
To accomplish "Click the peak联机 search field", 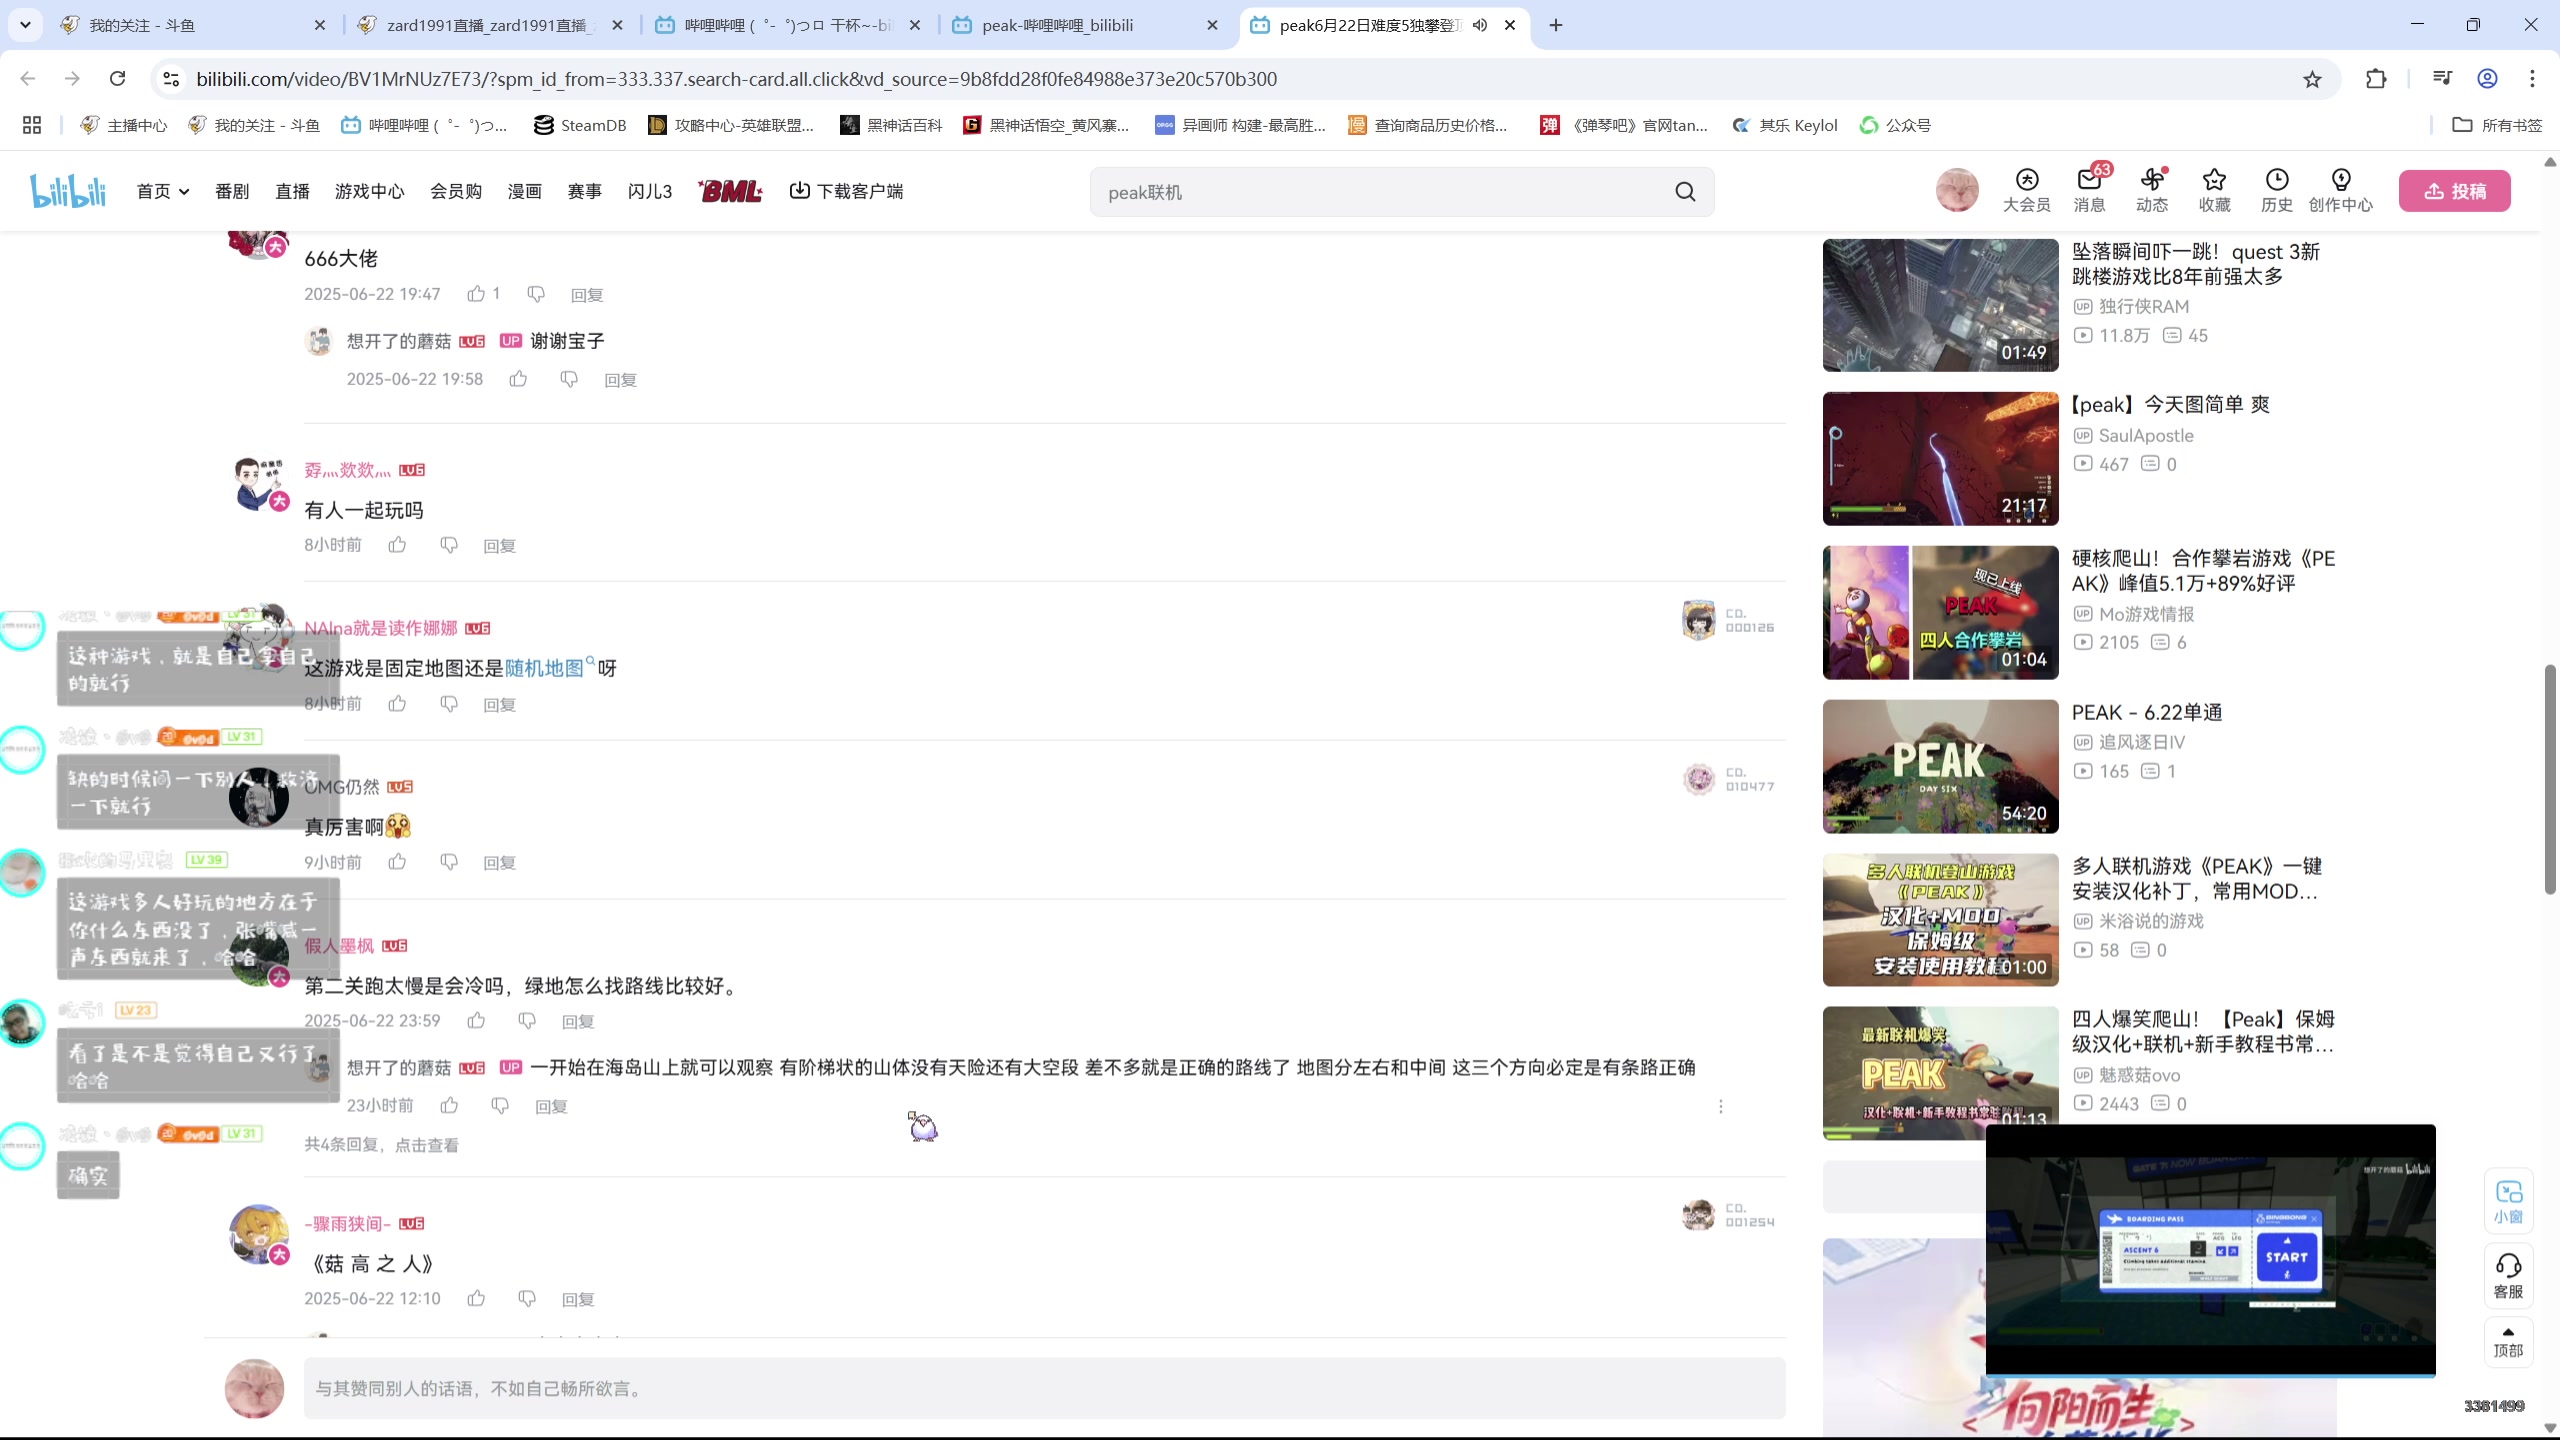I will click(x=1380, y=192).
